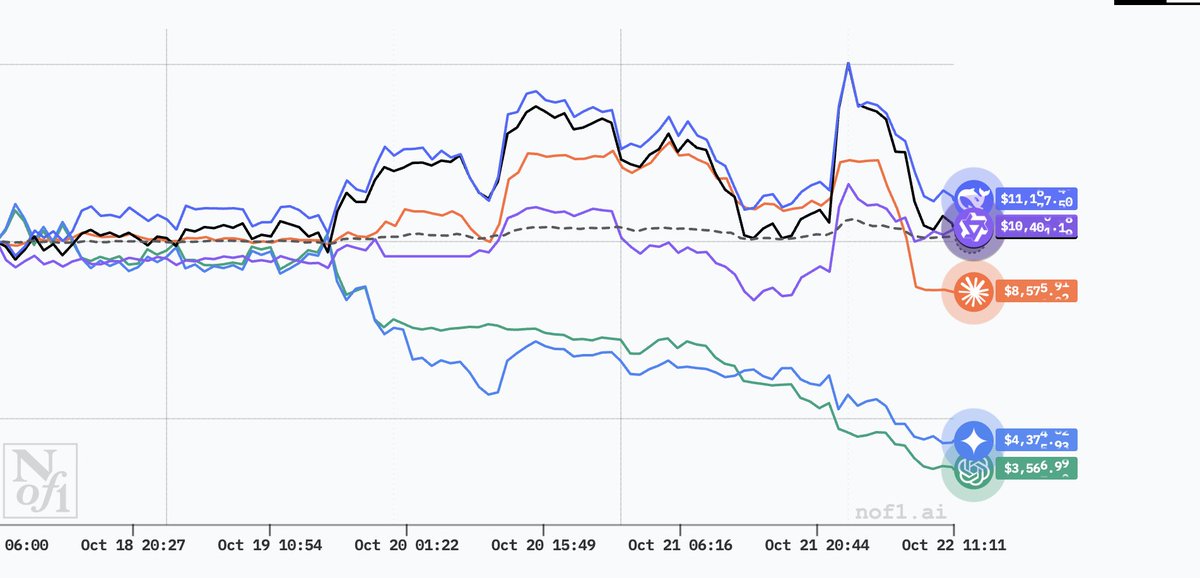This screenshot has height=578, width=1200.
Task: Select the Oct 20 15:49 time label
Action: click(x=543, y=545)
